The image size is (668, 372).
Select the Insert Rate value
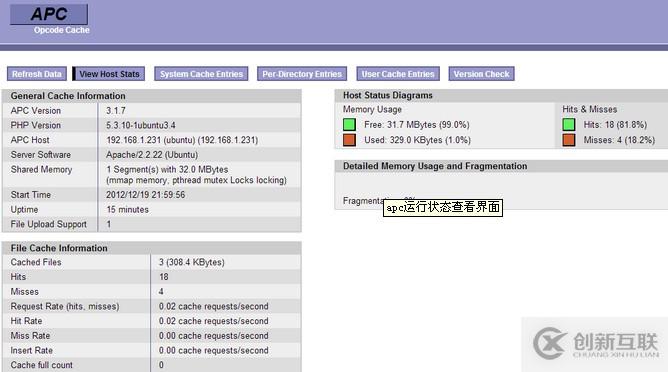[213, 350]
